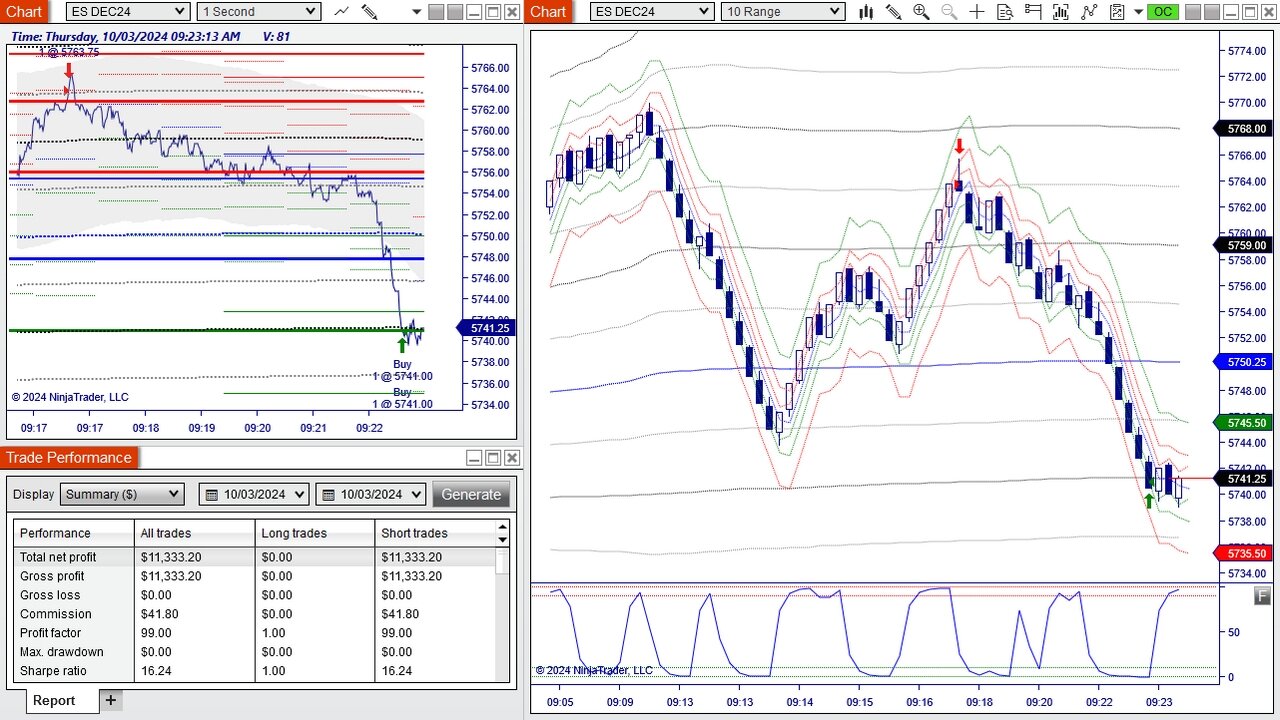Select drawing tools pencil in right chart

893,12
